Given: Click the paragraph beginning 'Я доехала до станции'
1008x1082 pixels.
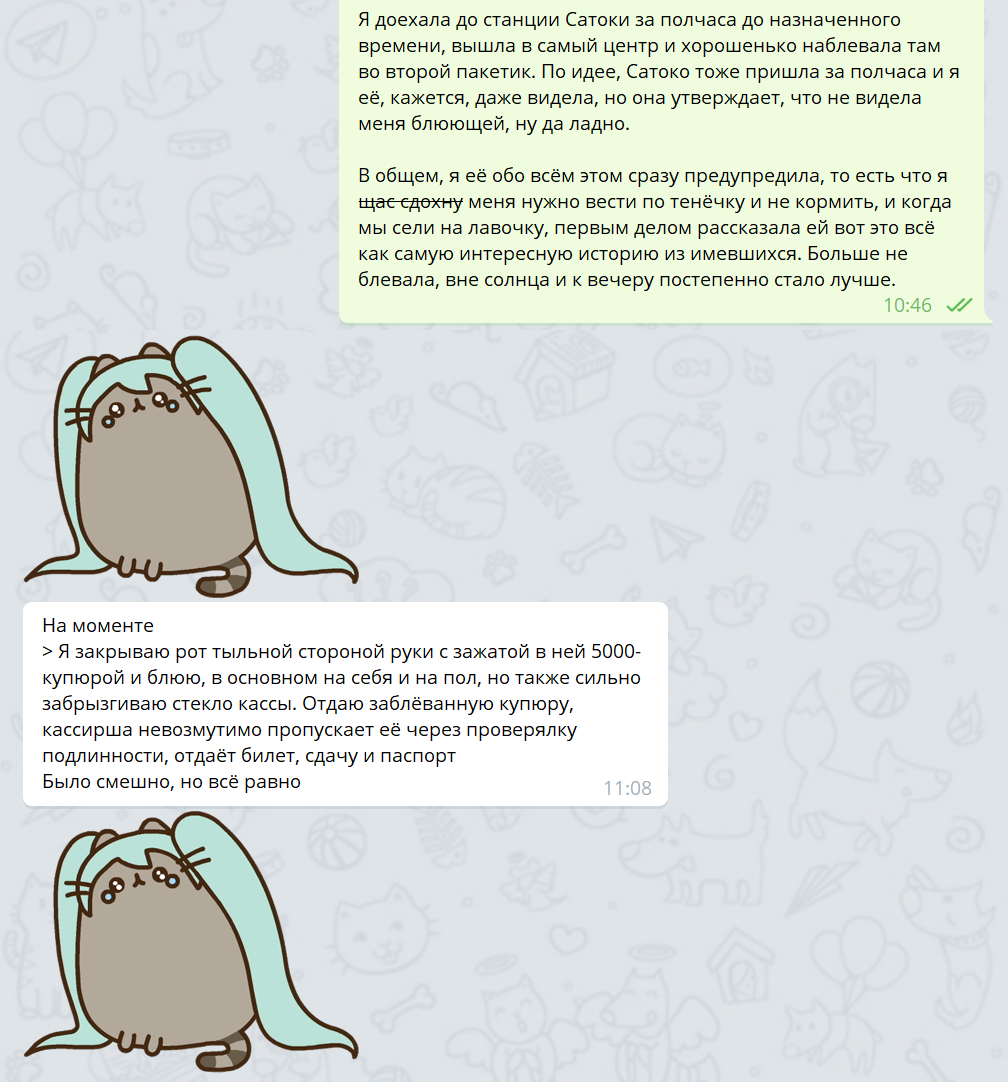Looking at the screenshot, I should point(659,72).
